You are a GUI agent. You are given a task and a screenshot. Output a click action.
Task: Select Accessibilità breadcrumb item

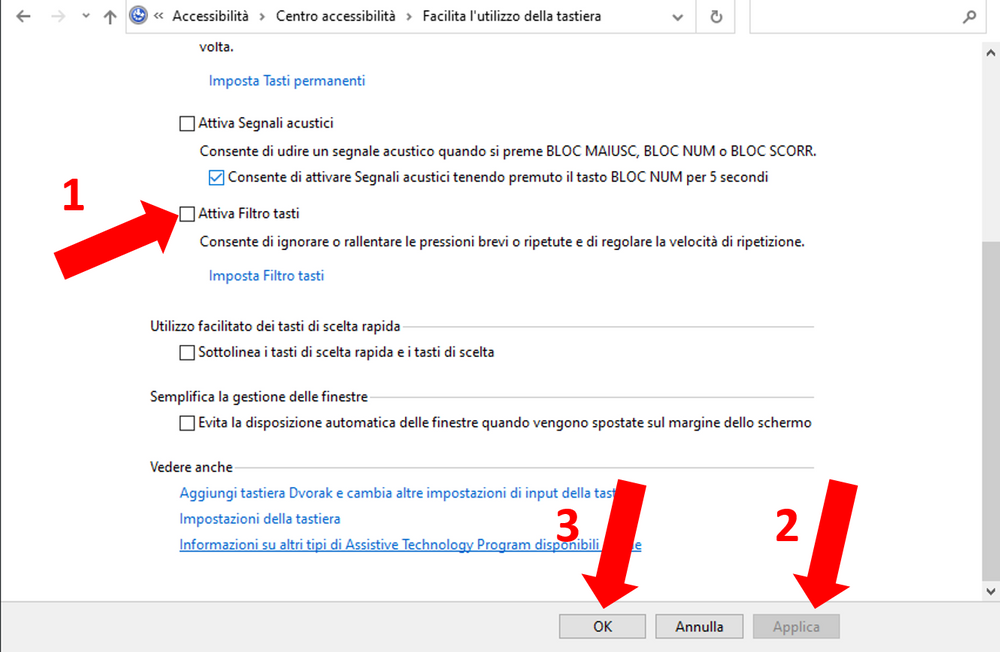pyautogui.click(x=210, y=17)
